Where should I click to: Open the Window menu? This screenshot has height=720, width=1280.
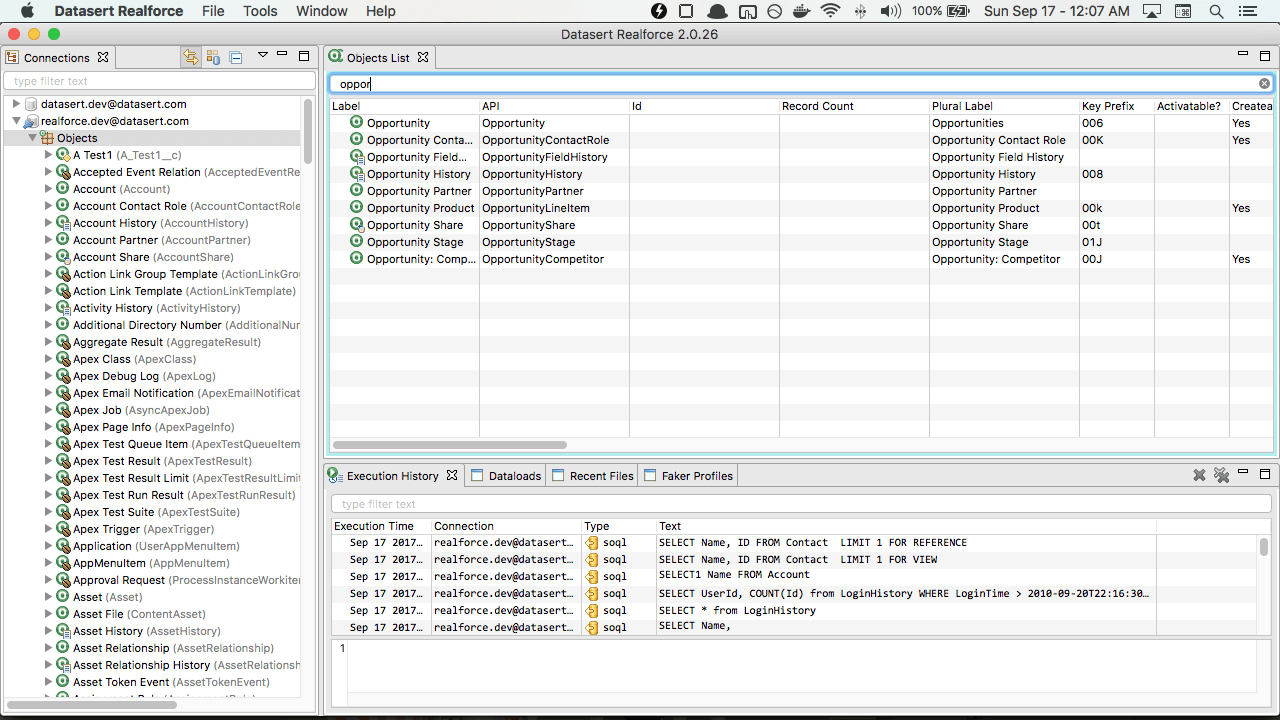tap(322, 11)
